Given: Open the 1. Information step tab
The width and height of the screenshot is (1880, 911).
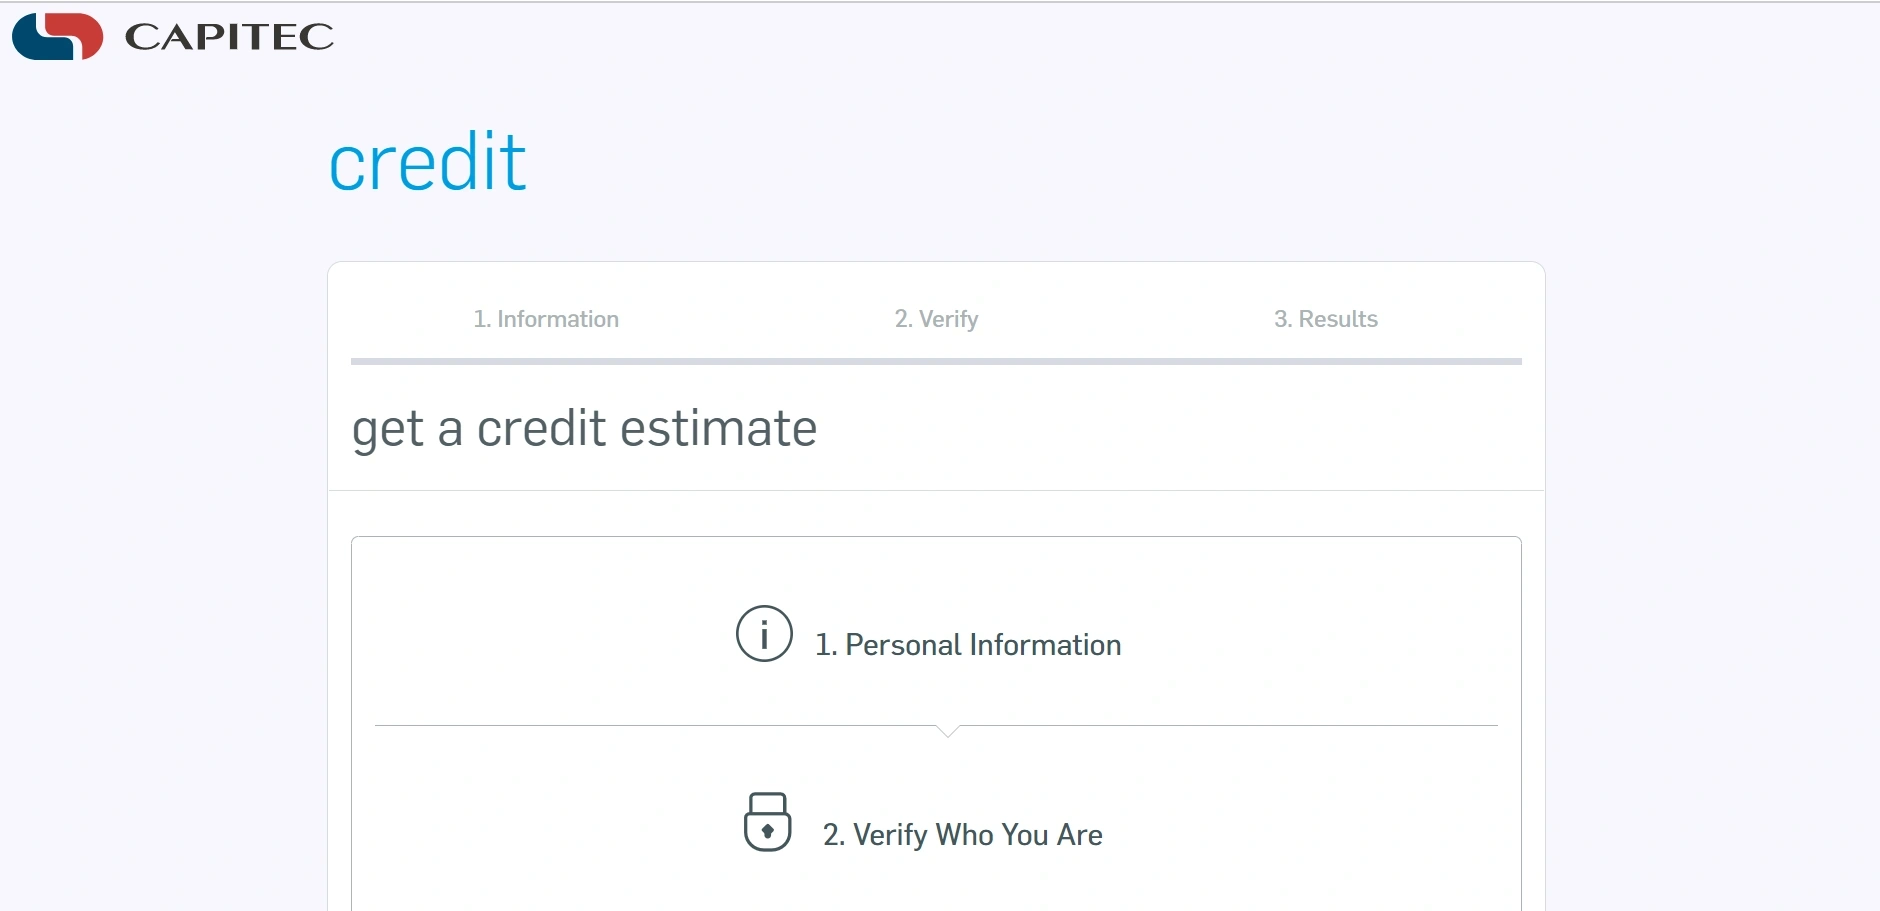Looking at the screenshot, I should click(x=546, y=319).
